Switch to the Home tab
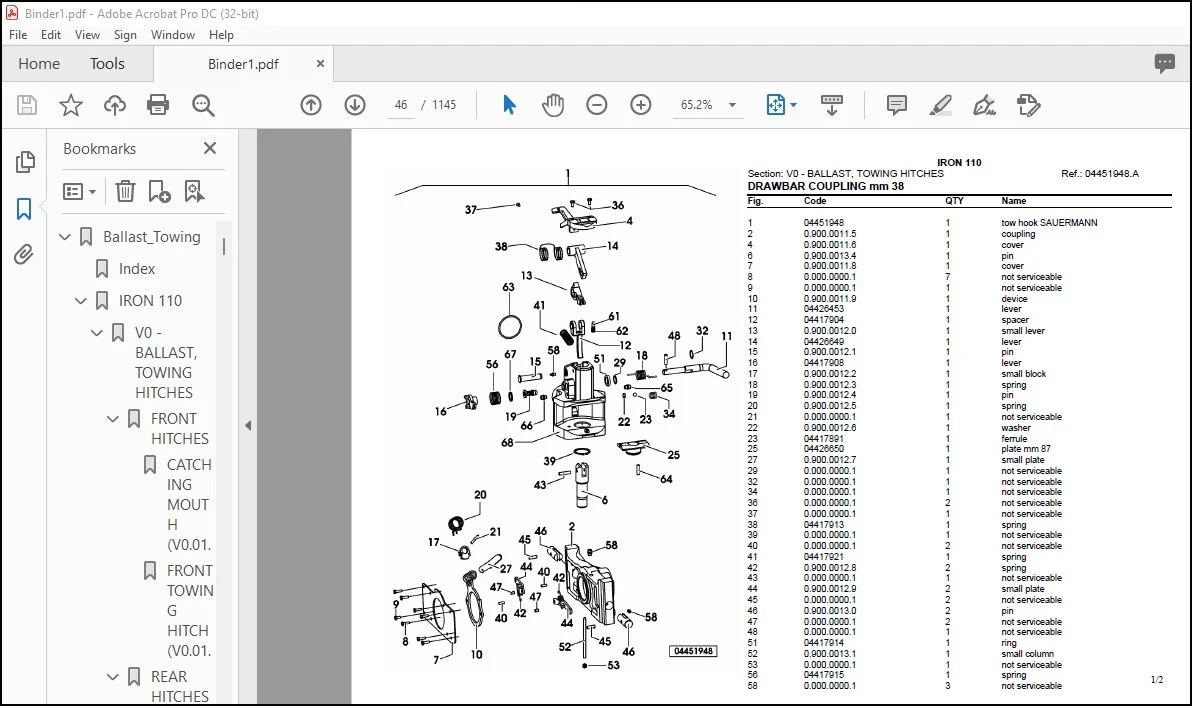This screenshot has height=706, width=1192. tap(39, 64)
